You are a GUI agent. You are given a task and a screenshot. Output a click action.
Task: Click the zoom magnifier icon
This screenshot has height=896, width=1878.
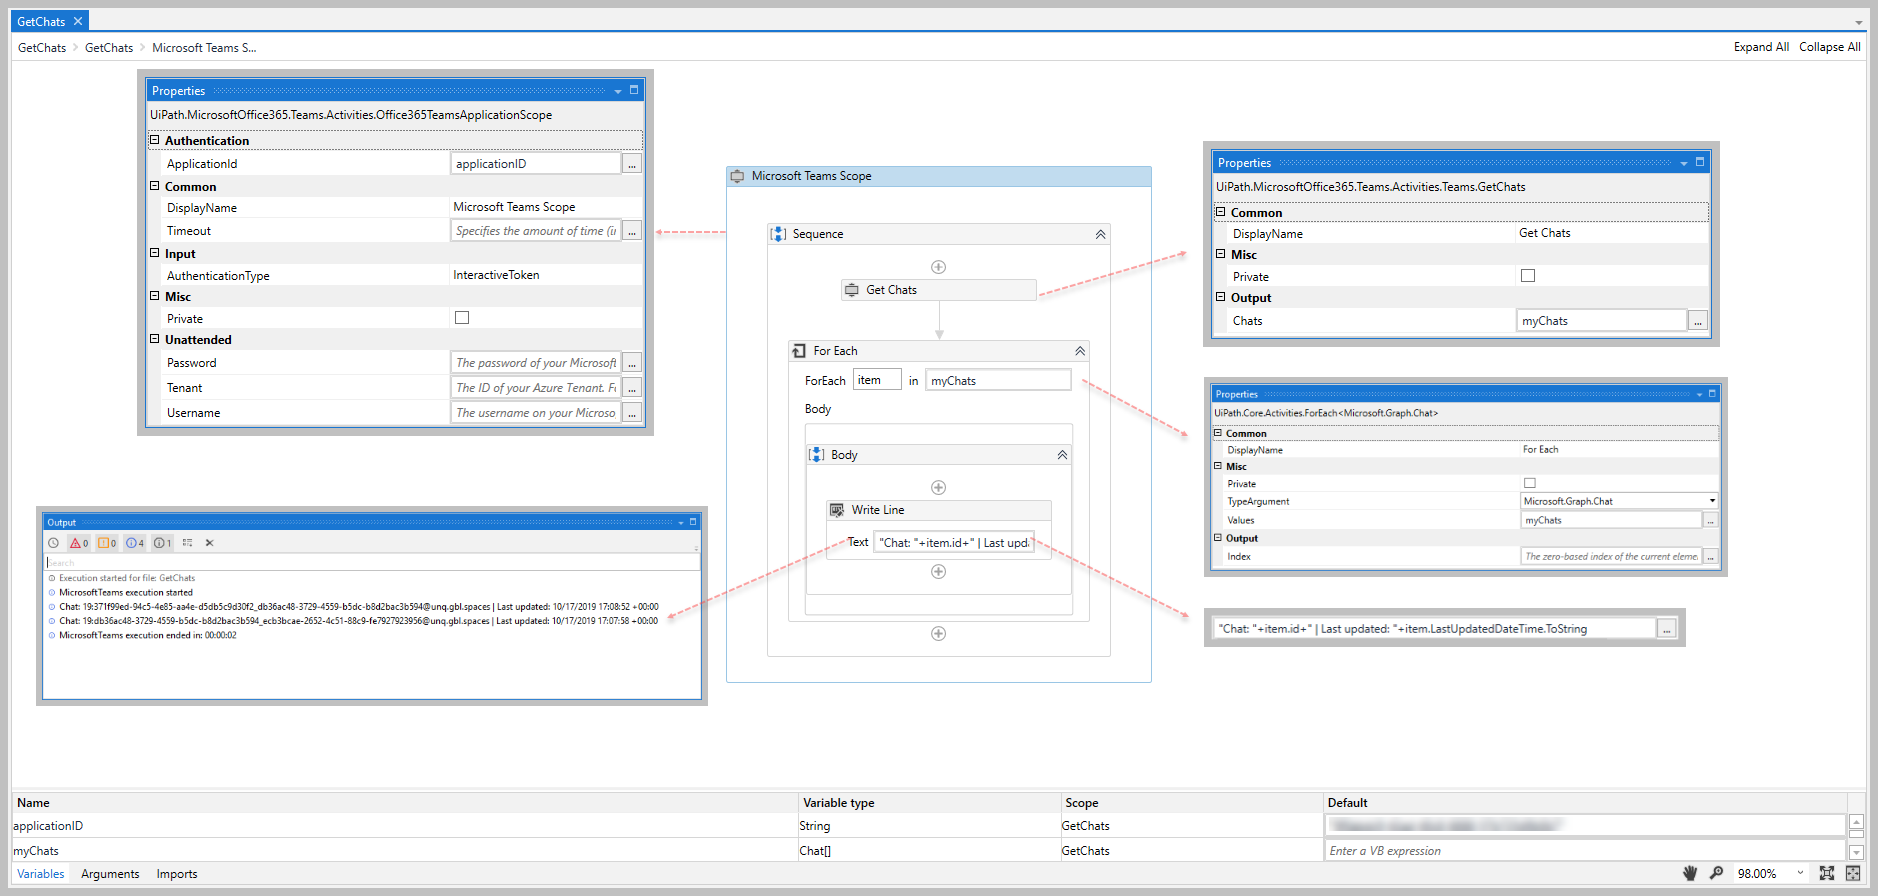click(1716, 873)
